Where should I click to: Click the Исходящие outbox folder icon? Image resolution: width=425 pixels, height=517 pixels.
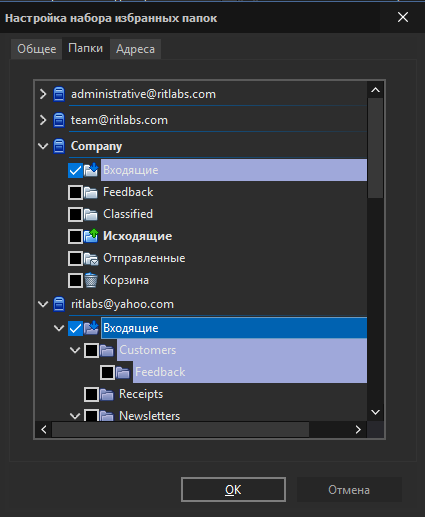click(91, 236)
